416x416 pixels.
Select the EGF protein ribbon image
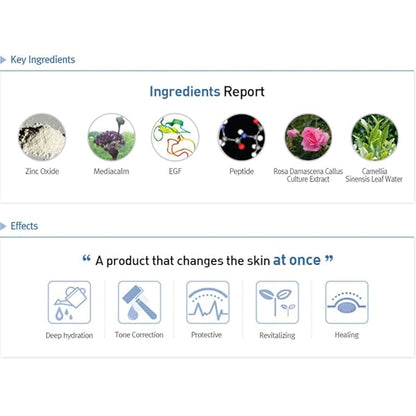coord(175,137)
